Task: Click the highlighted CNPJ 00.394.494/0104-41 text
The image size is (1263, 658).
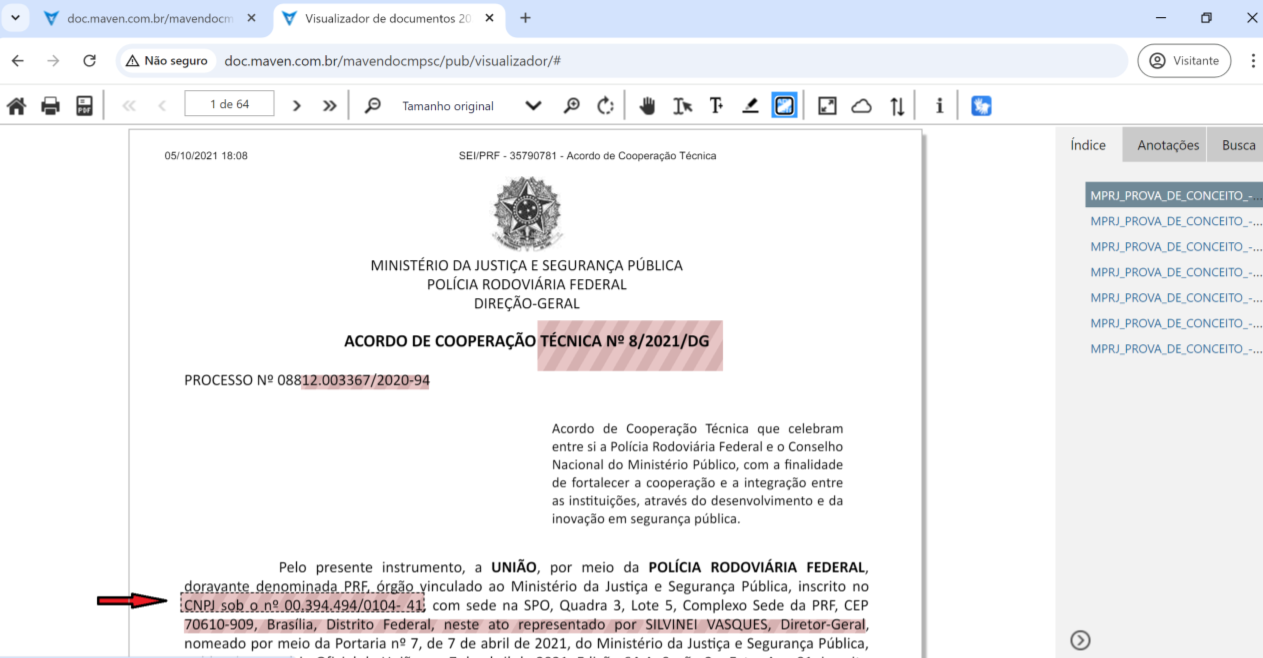Action: [304, 604]
